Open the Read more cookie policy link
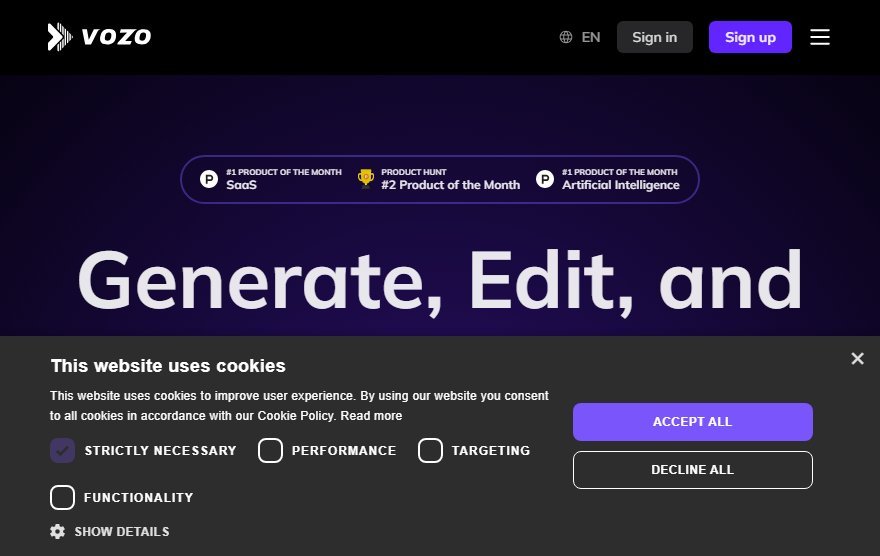Viewport: 880px width, 556px height. pyautogui.click(x=371, y=416)
